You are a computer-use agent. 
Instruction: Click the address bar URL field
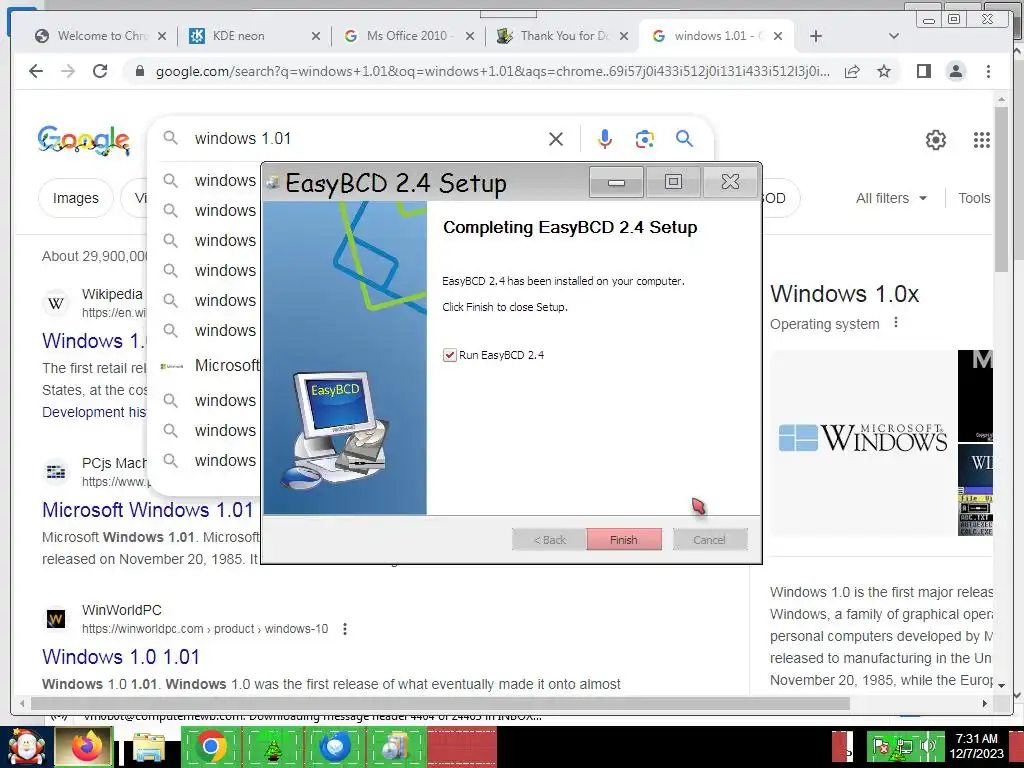[x=492, y=71]
